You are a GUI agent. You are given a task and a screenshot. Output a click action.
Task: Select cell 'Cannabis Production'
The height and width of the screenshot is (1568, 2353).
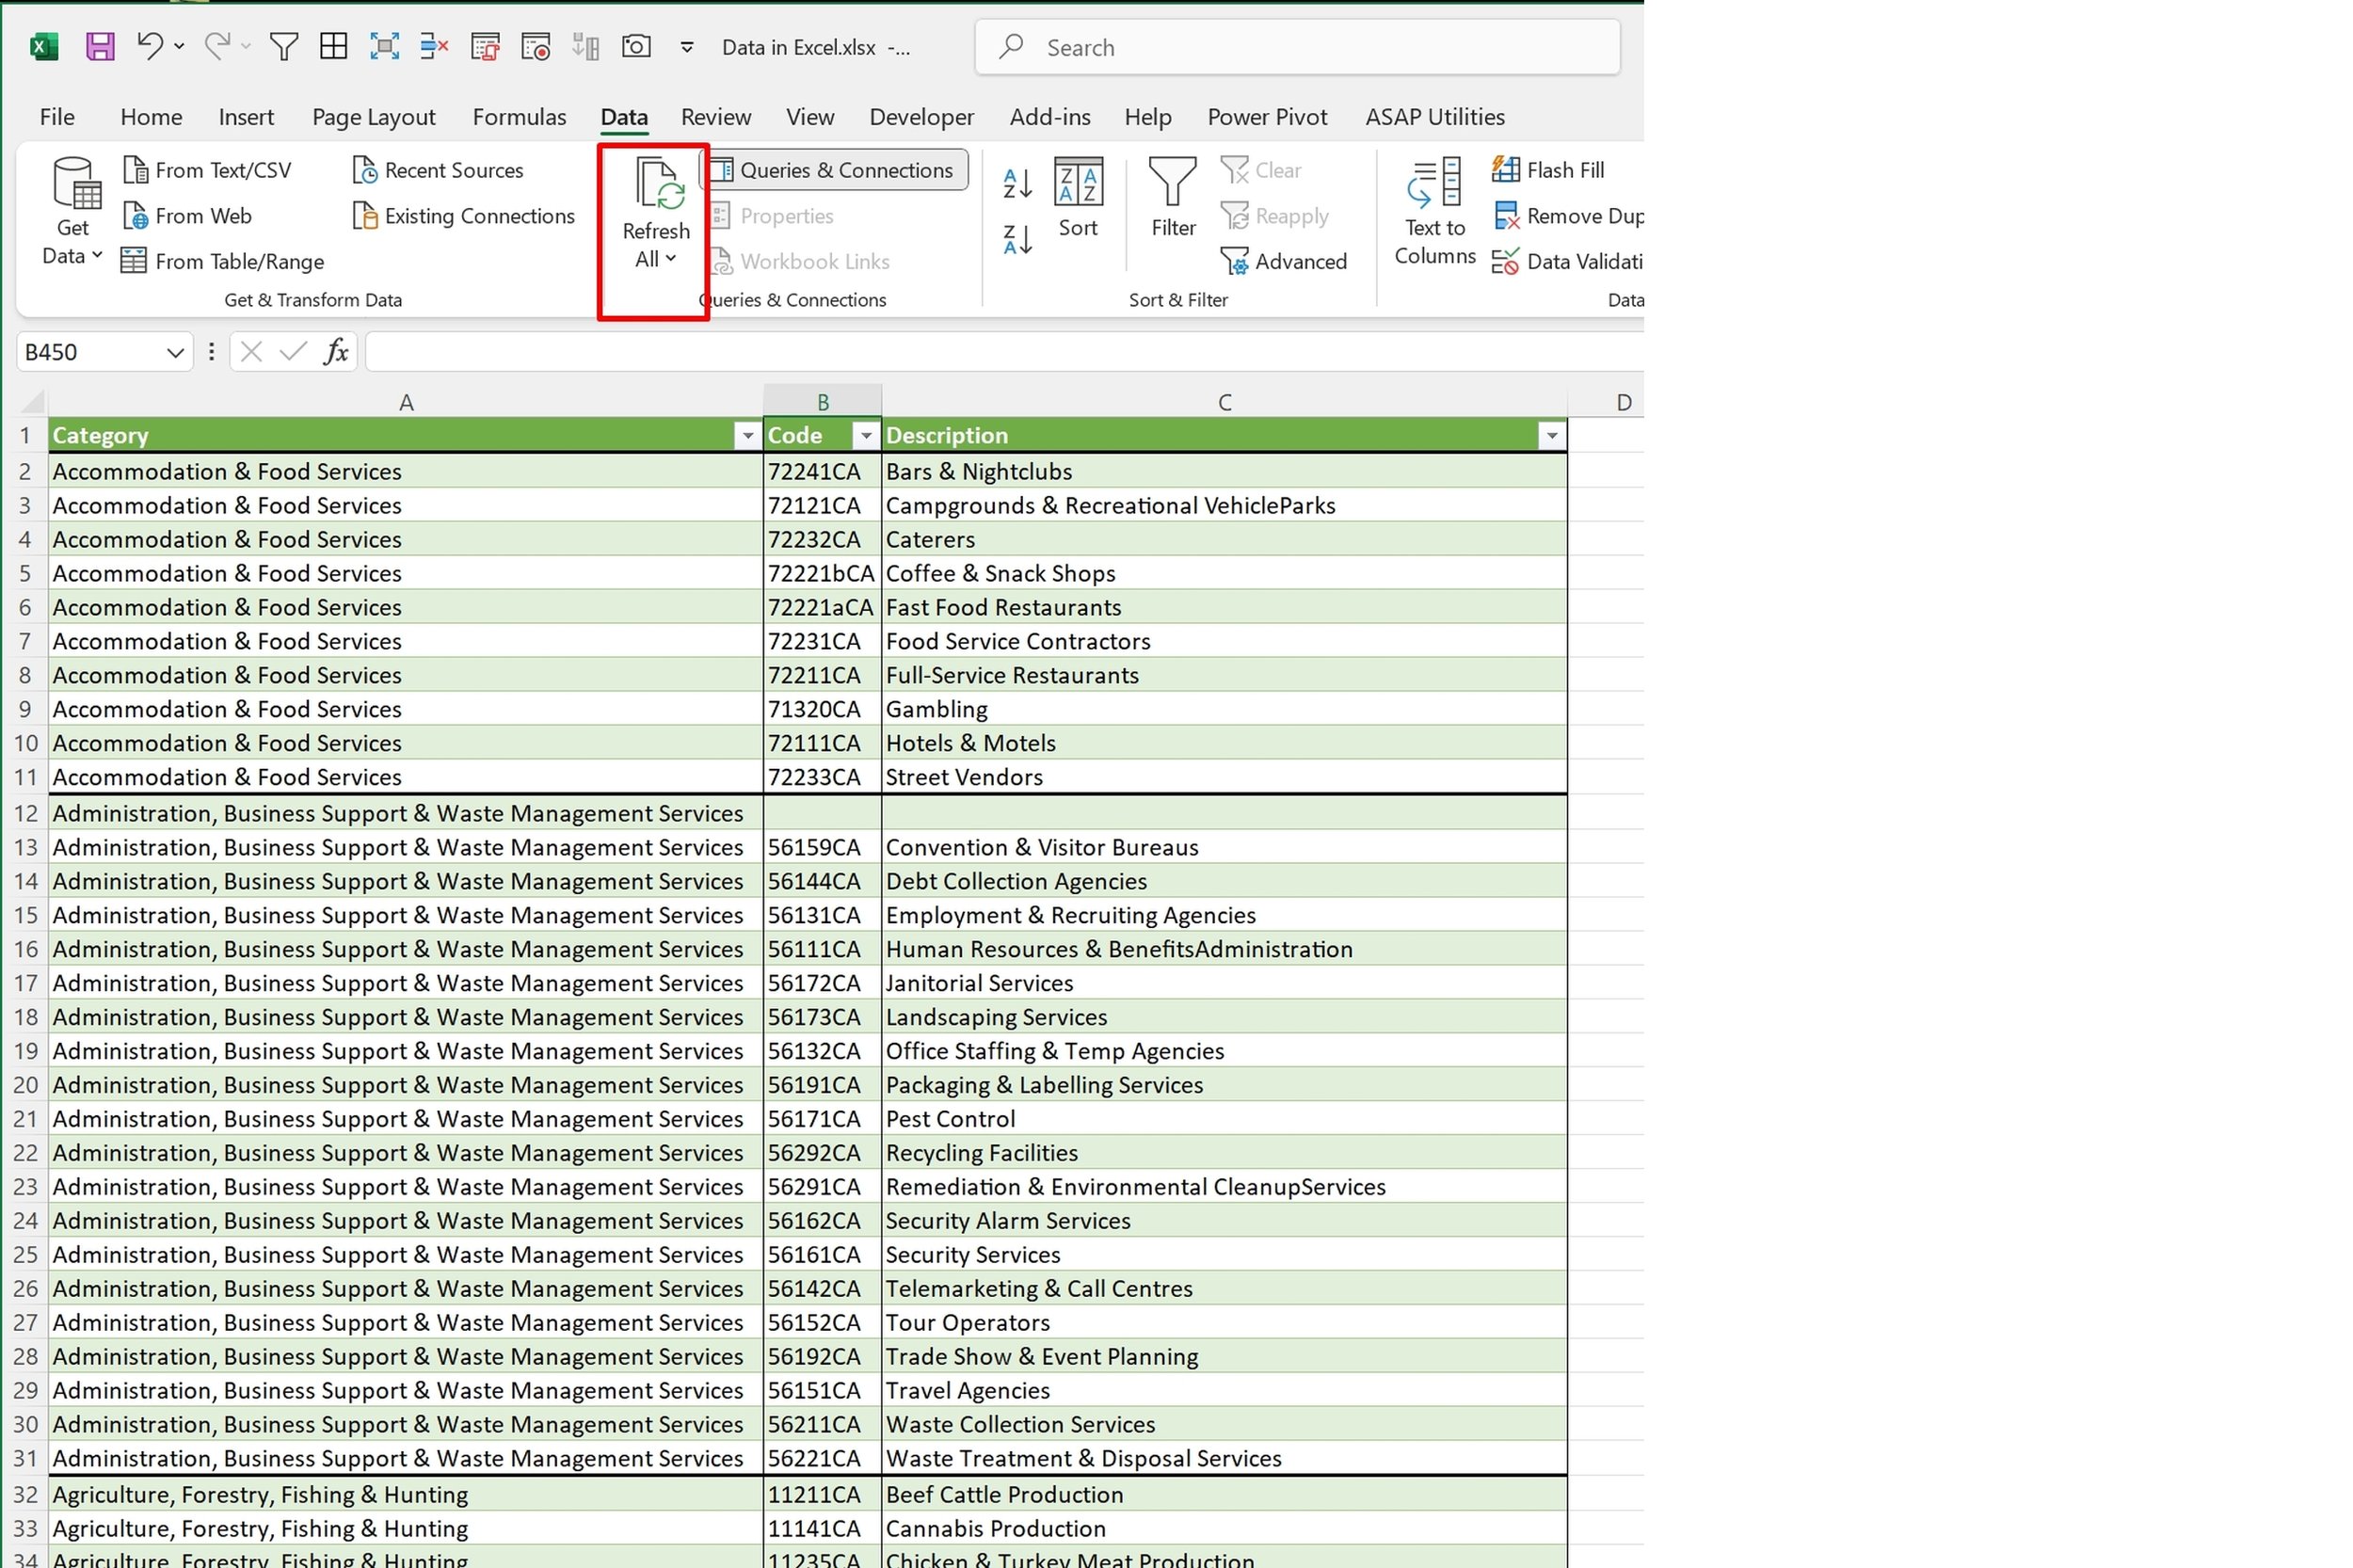[1224, 1528]
